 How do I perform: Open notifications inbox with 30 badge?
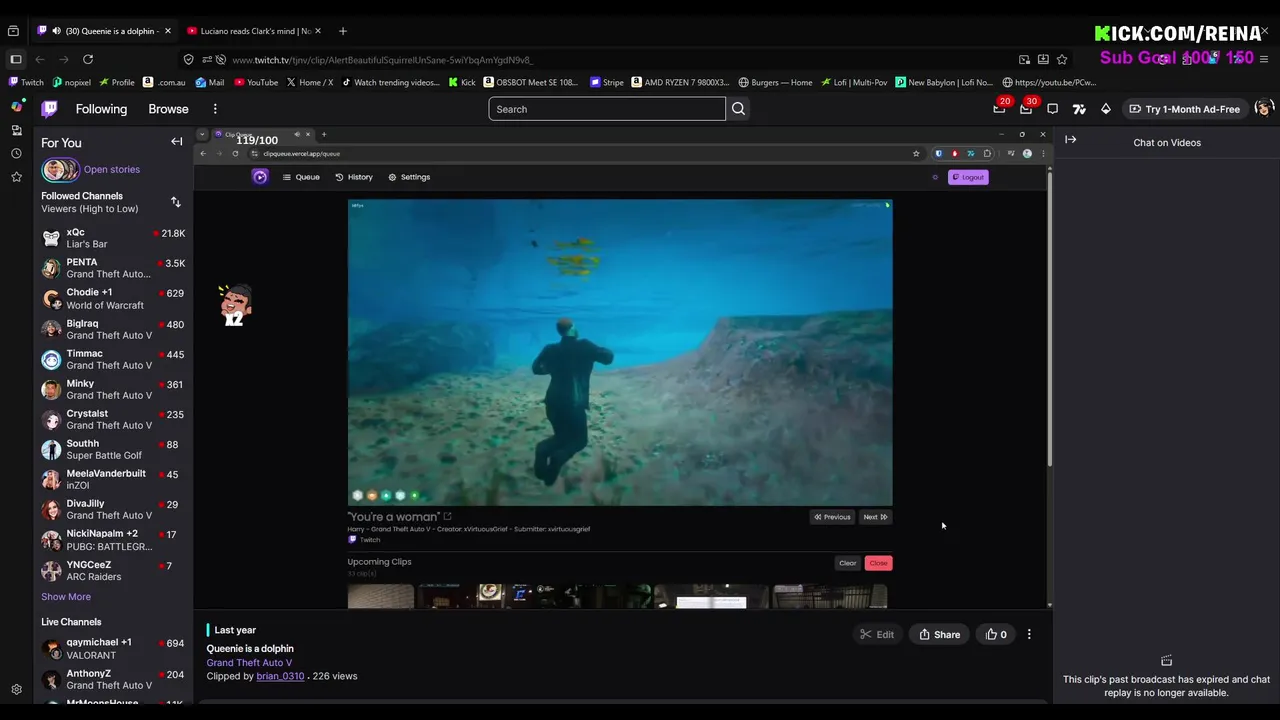pos(1027,108)
